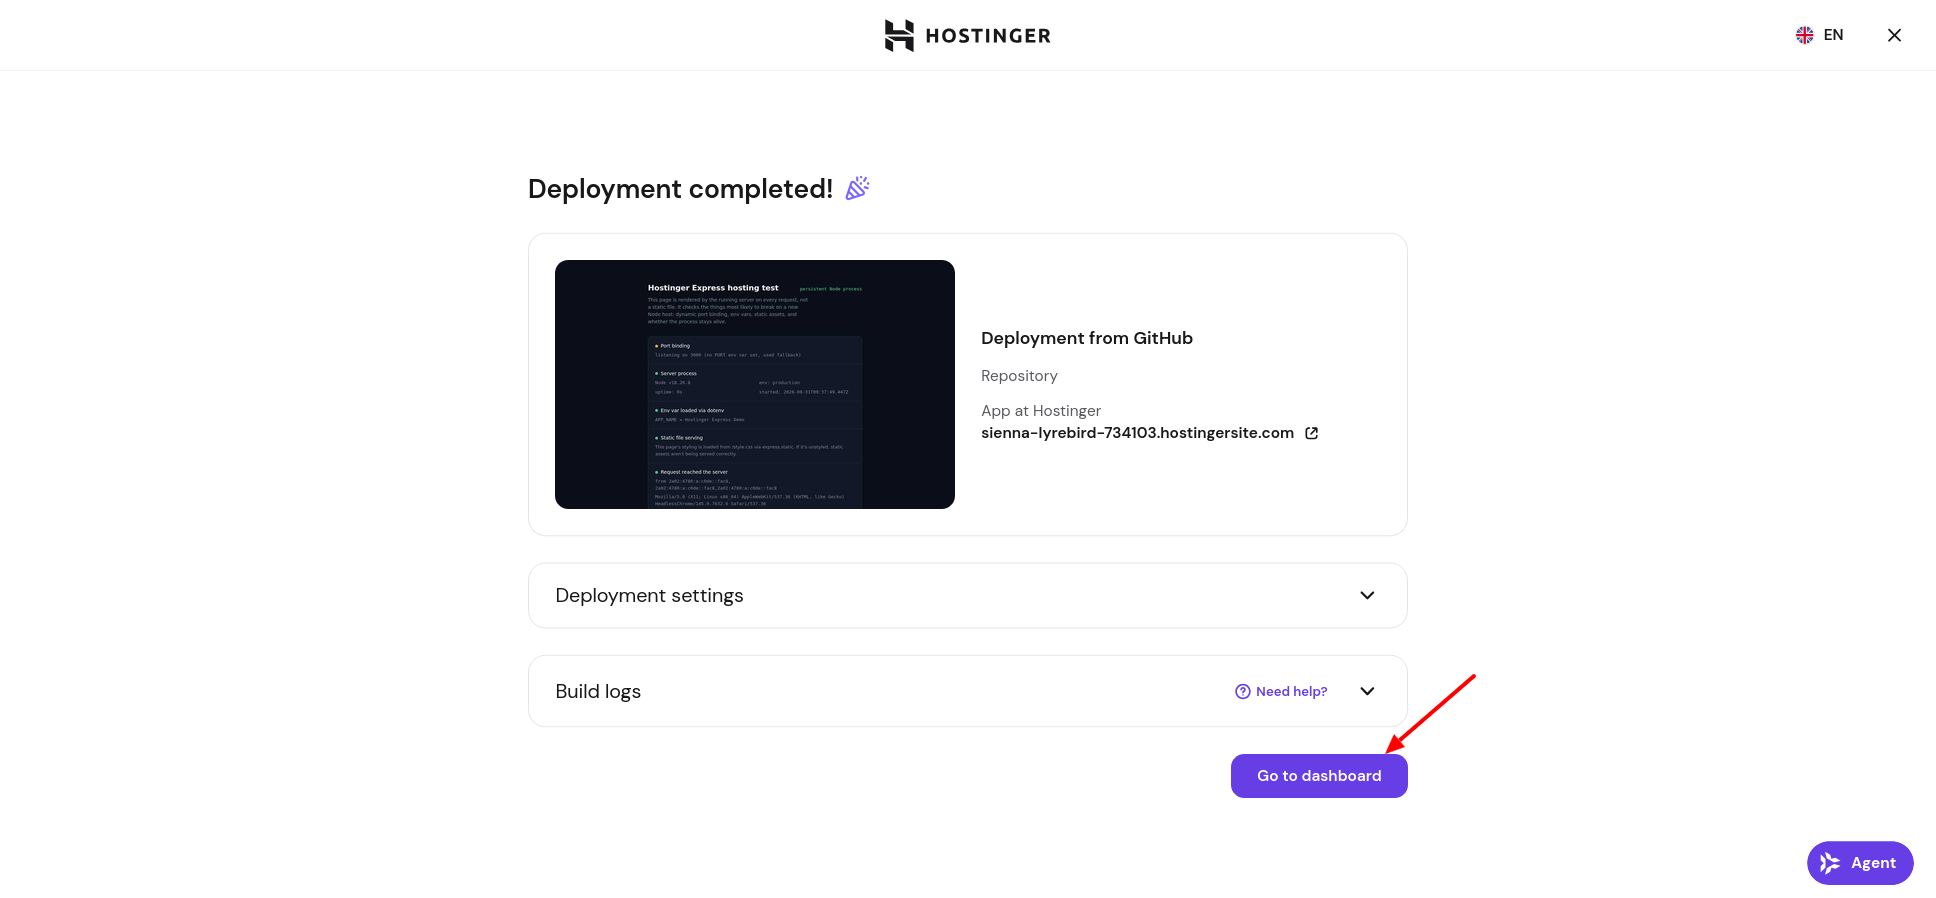Click the Go to dashboard button
Screen dimensions: 1936x898
click(x=1319, y=776)
